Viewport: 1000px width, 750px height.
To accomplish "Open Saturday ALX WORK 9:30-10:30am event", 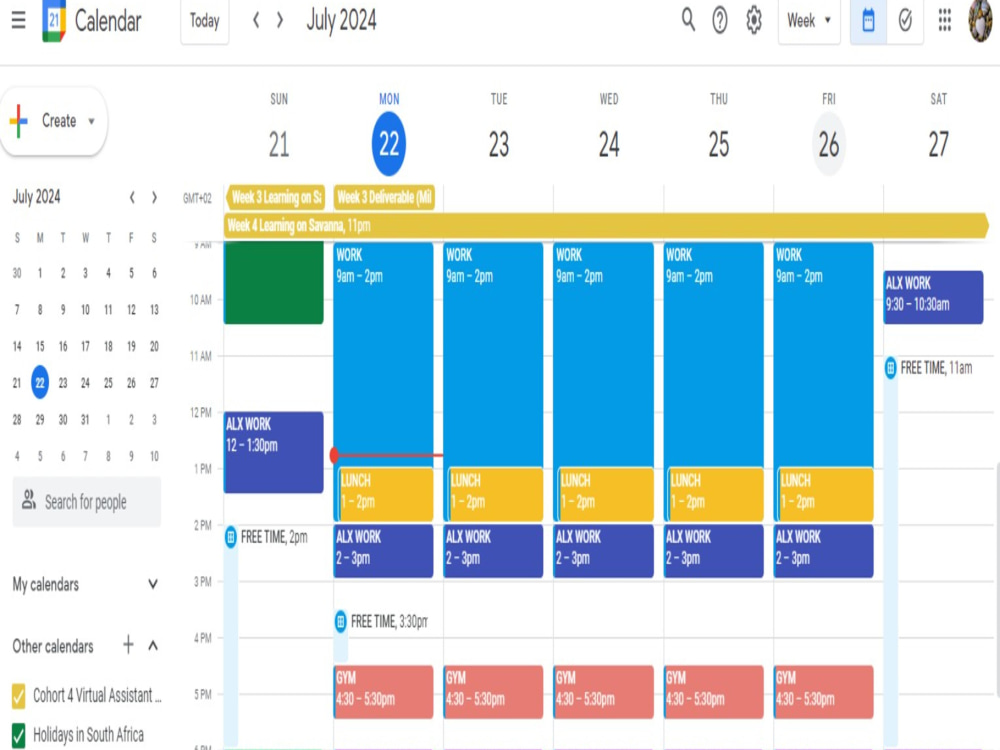I will 933,297.
